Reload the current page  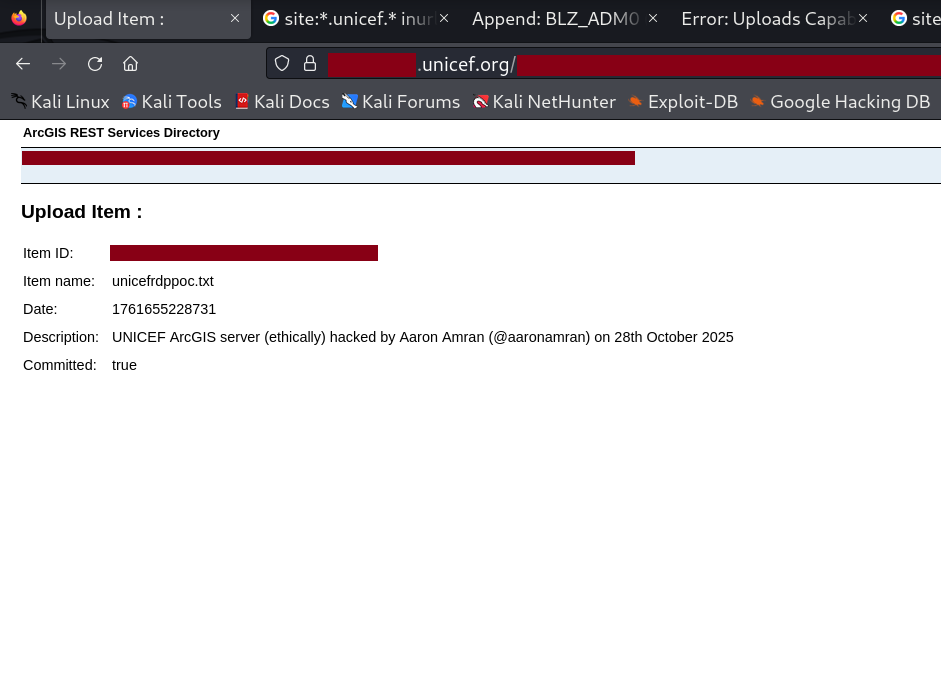(94, 63)
